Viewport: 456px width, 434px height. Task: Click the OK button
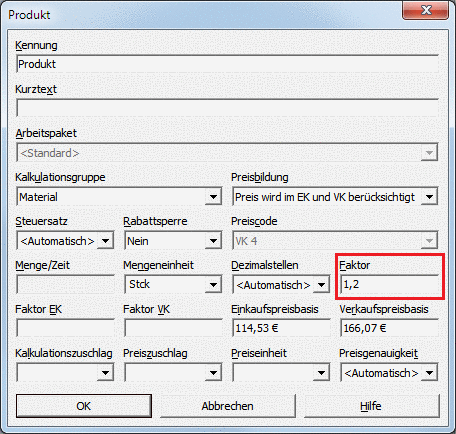(x=84, y=406)
